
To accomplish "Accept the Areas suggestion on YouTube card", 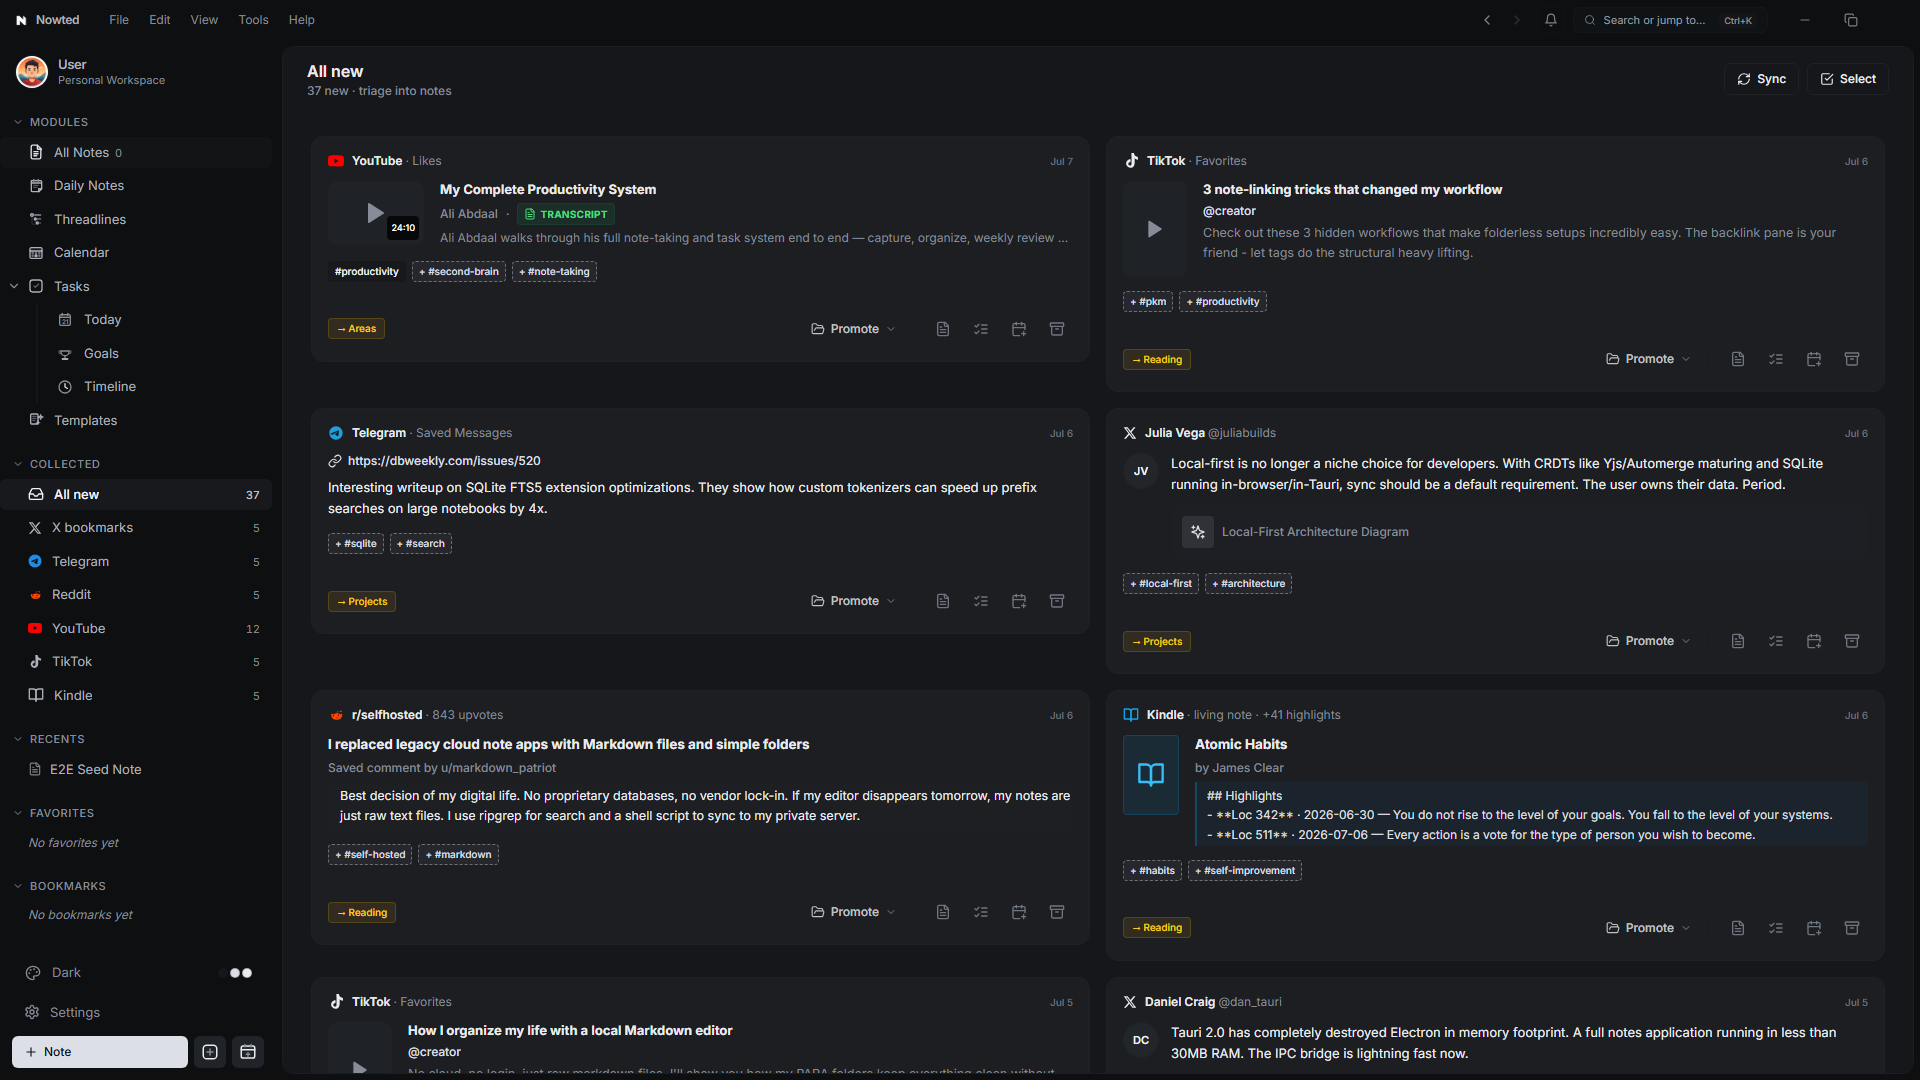I will pyautogui.click(x=357, y=329).
